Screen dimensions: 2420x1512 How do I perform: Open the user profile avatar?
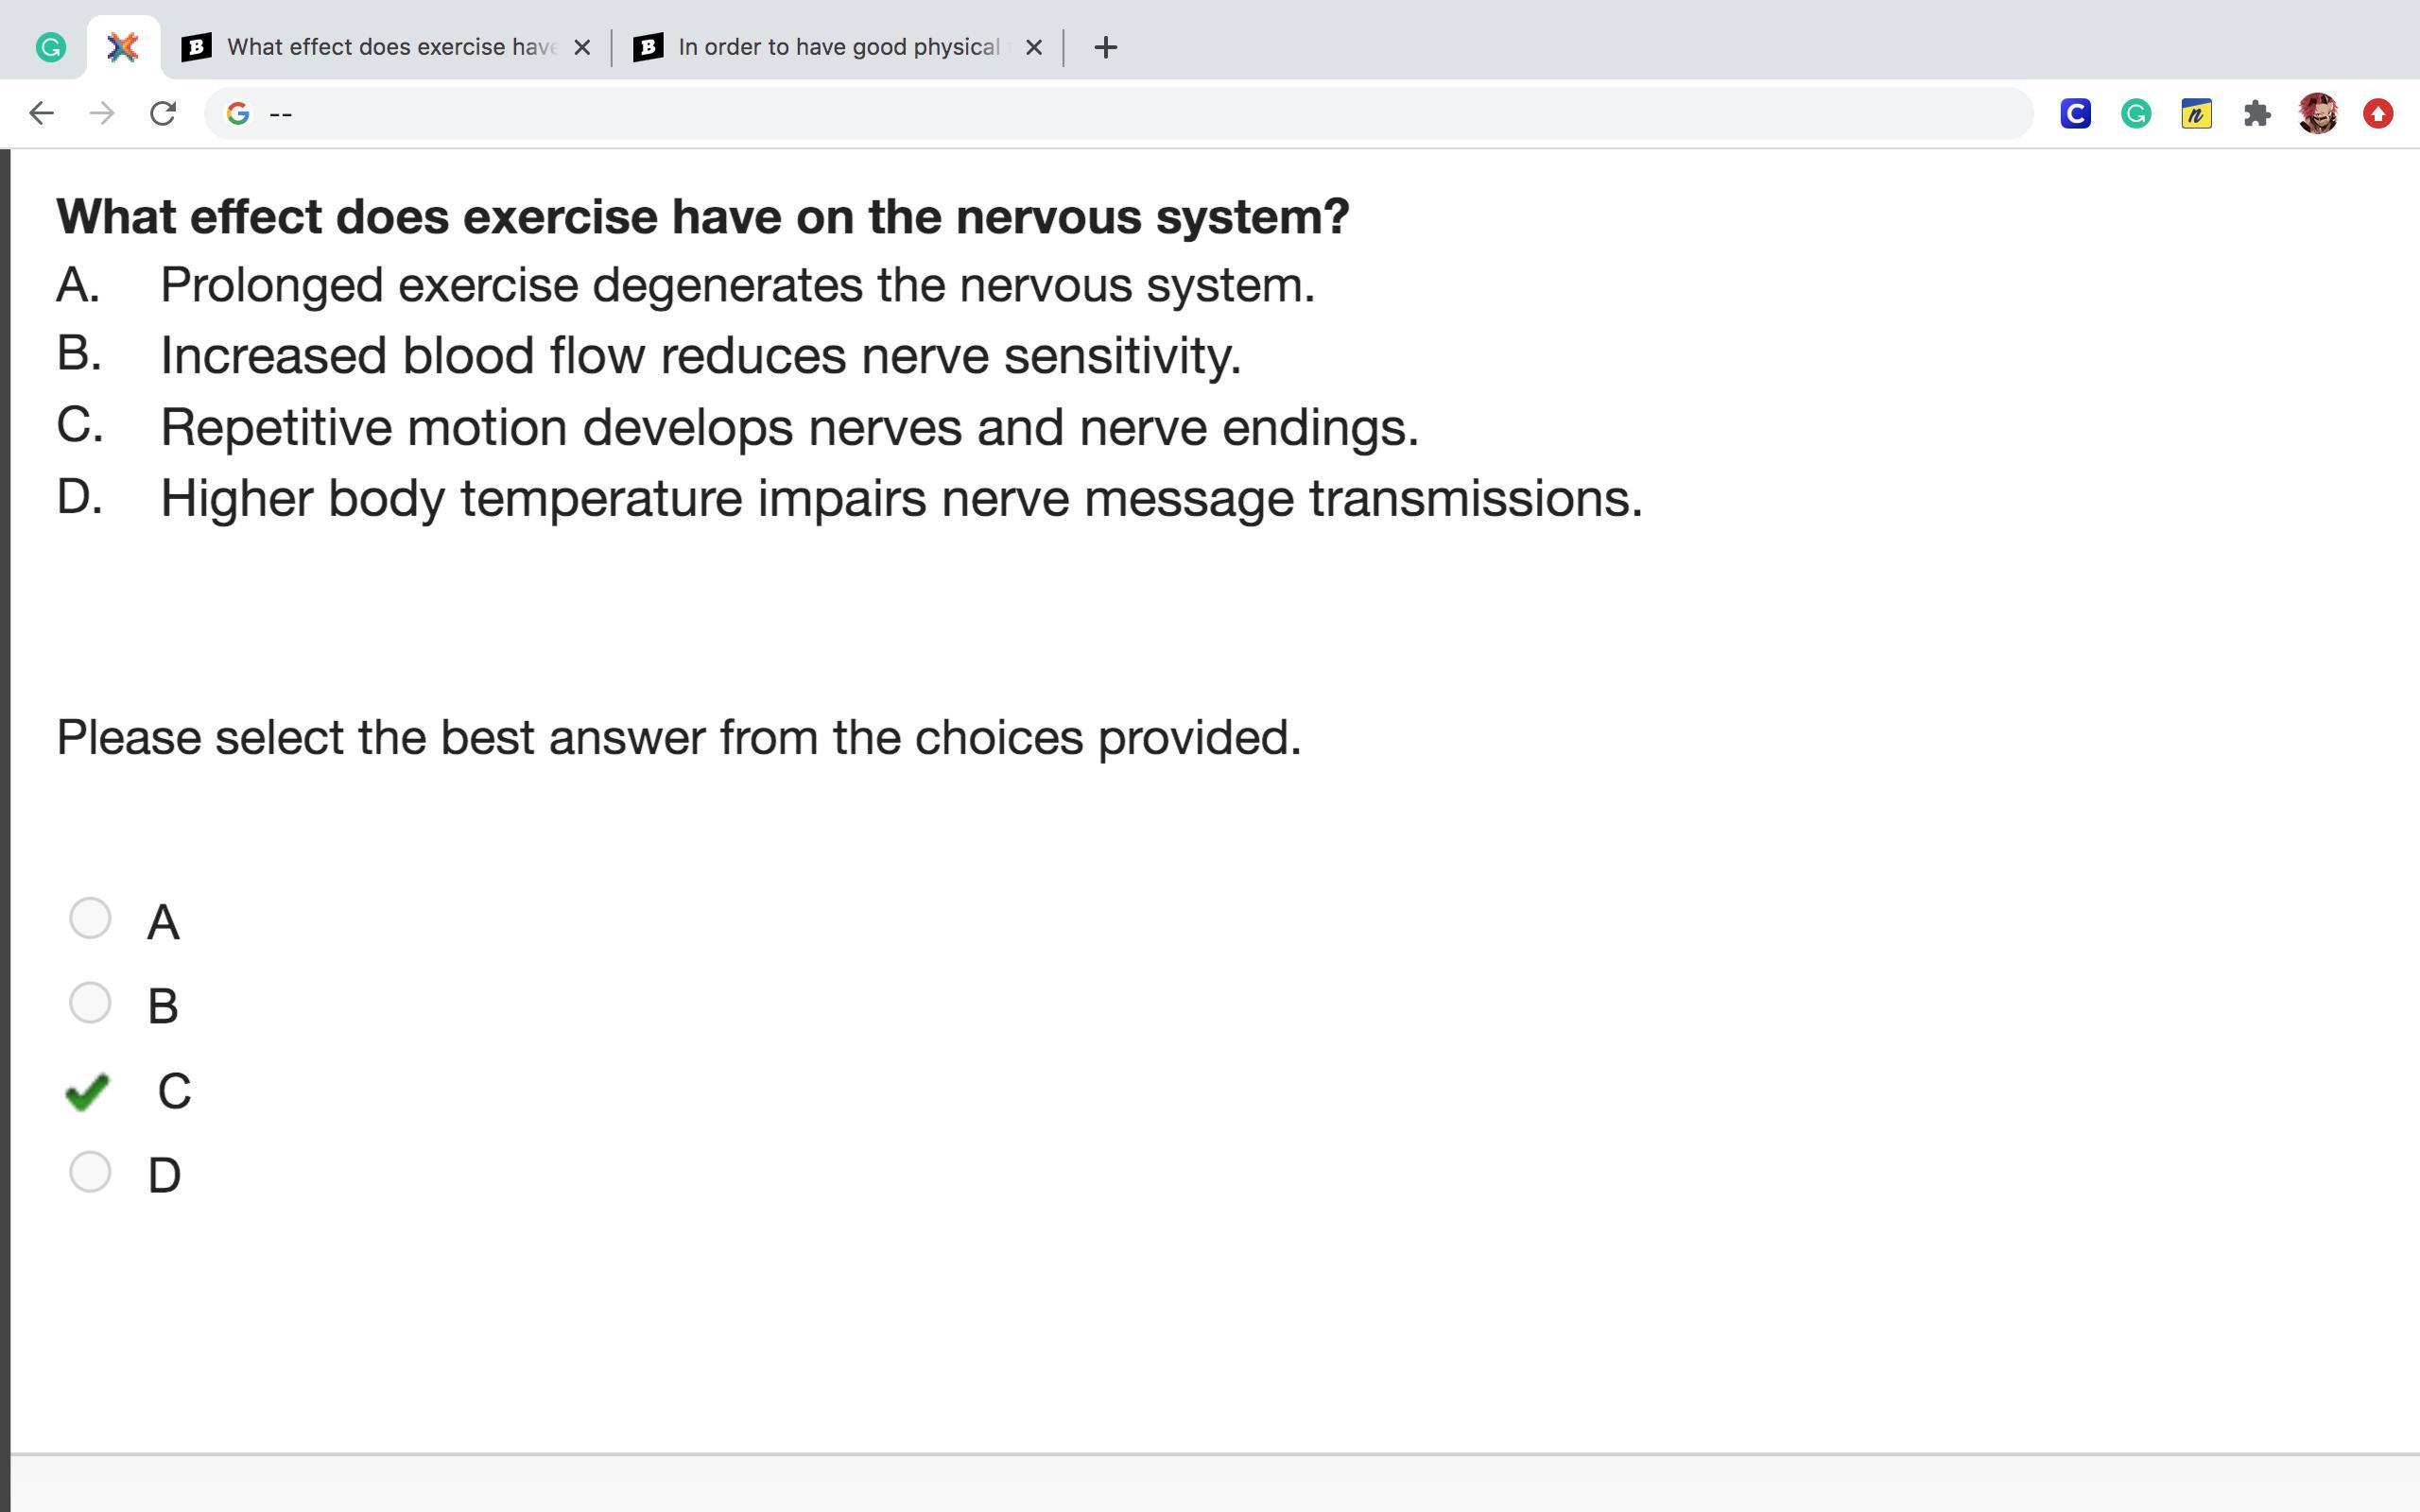tap(2317, 114)
